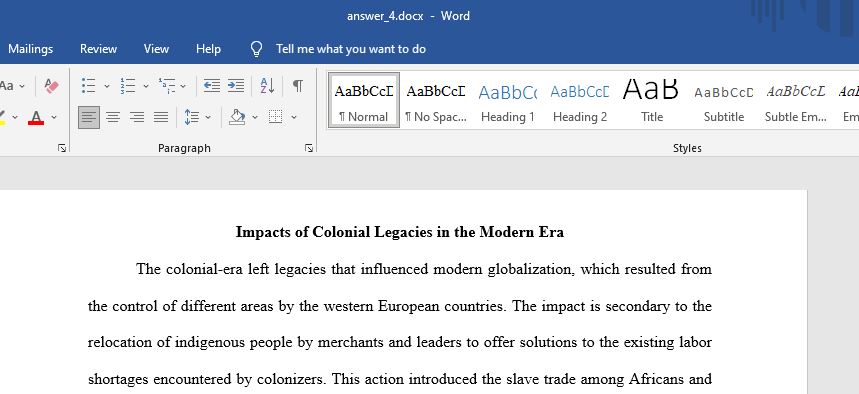Open the Borders dropdown arrow
859x394 pixels.
tap(294, 117)
